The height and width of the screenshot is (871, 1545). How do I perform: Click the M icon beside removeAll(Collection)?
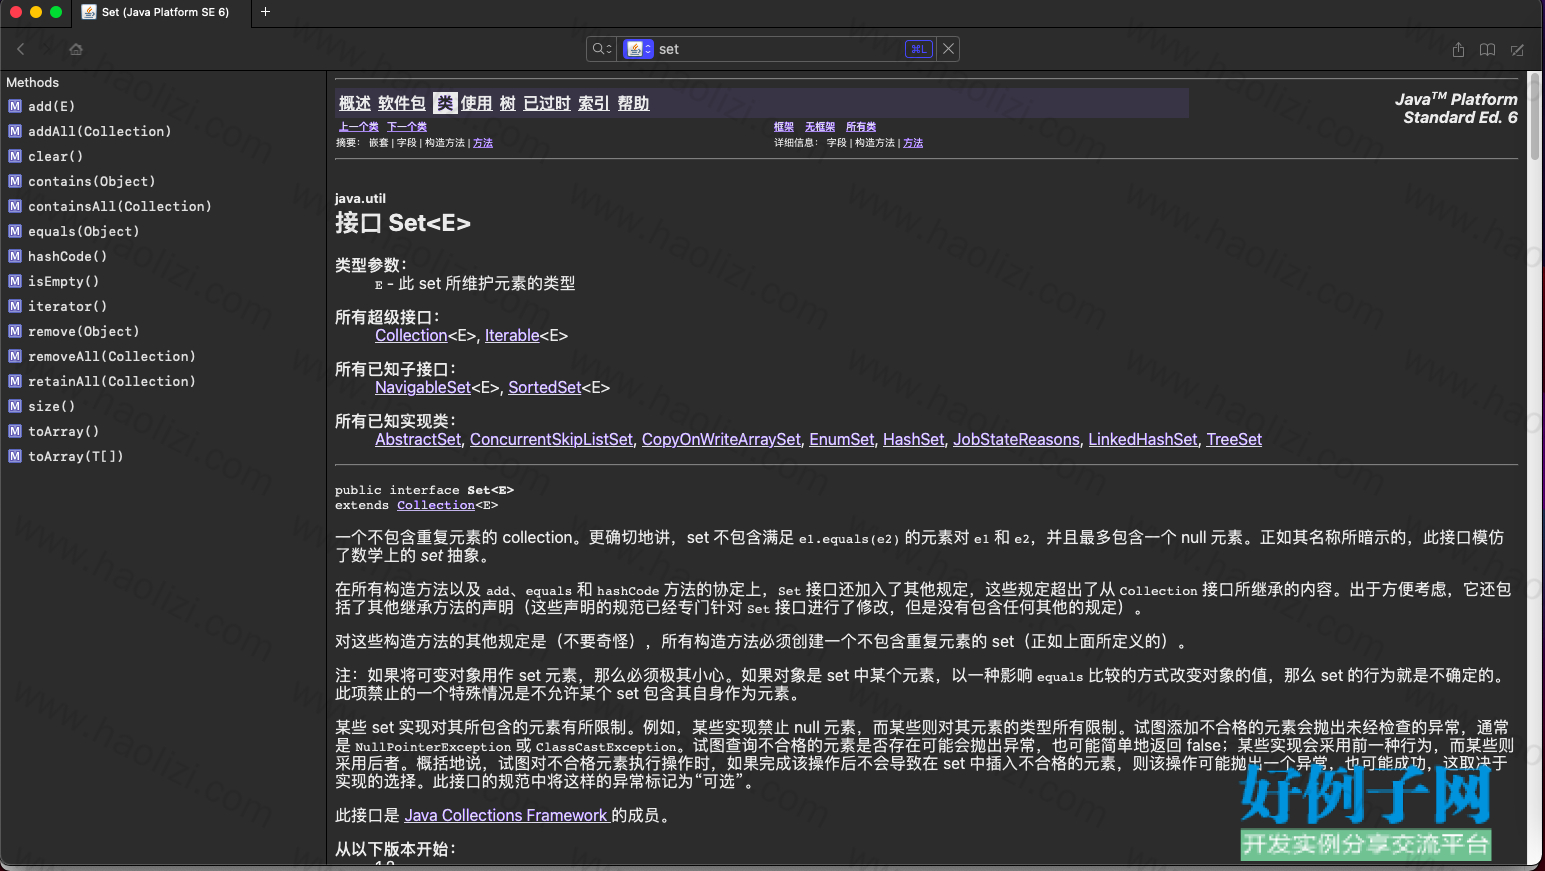tap(15, 356)
